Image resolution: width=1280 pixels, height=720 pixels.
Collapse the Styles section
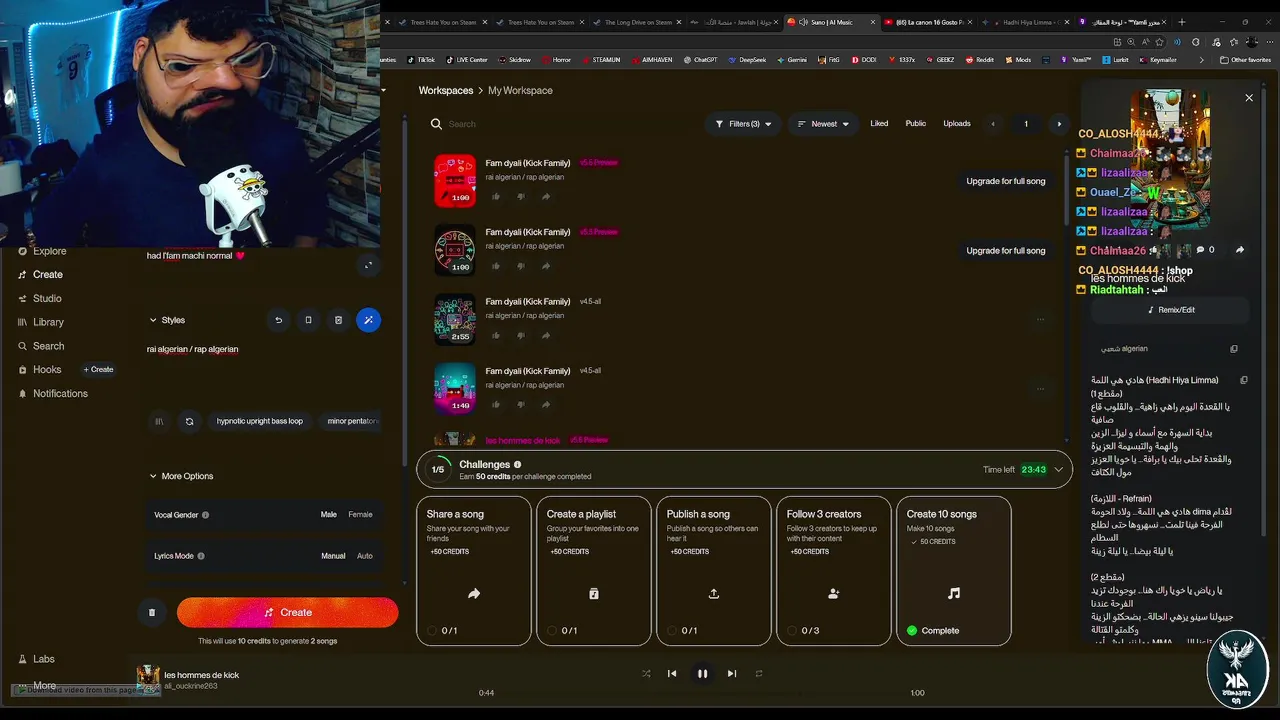pos(167,320)
